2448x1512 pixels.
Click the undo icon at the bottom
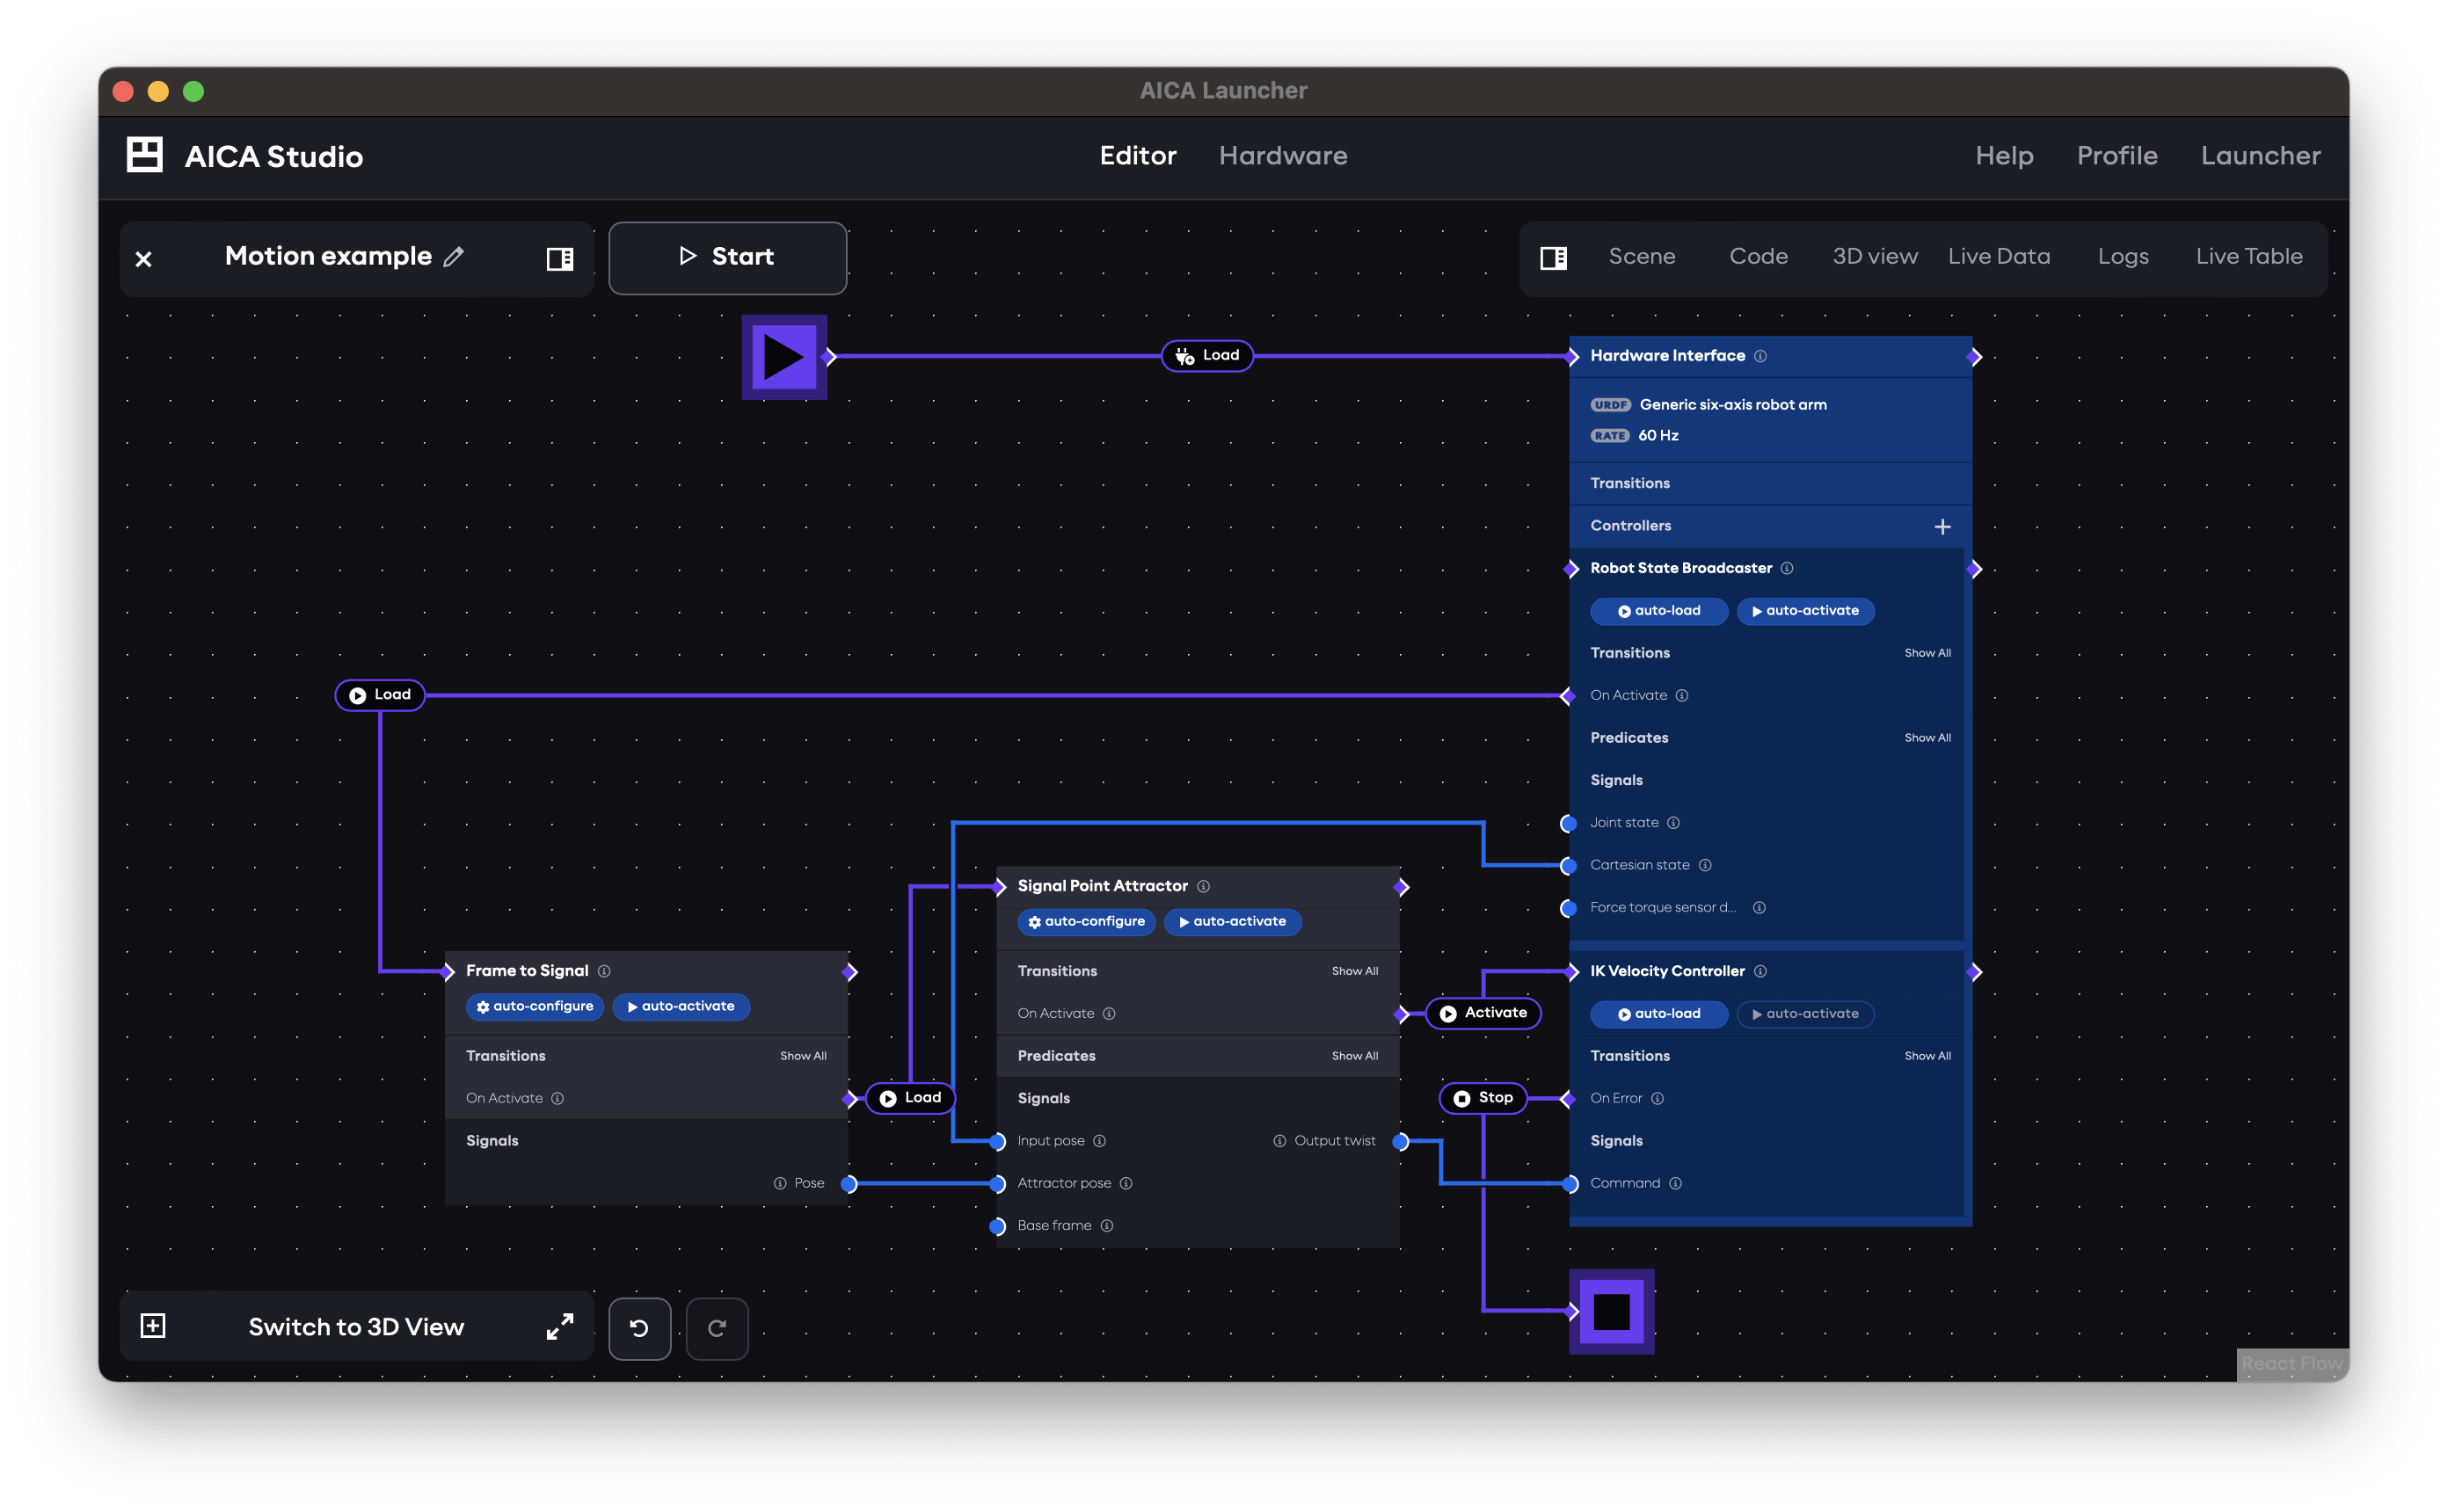pyautogui.click(x=640, y=1328)
